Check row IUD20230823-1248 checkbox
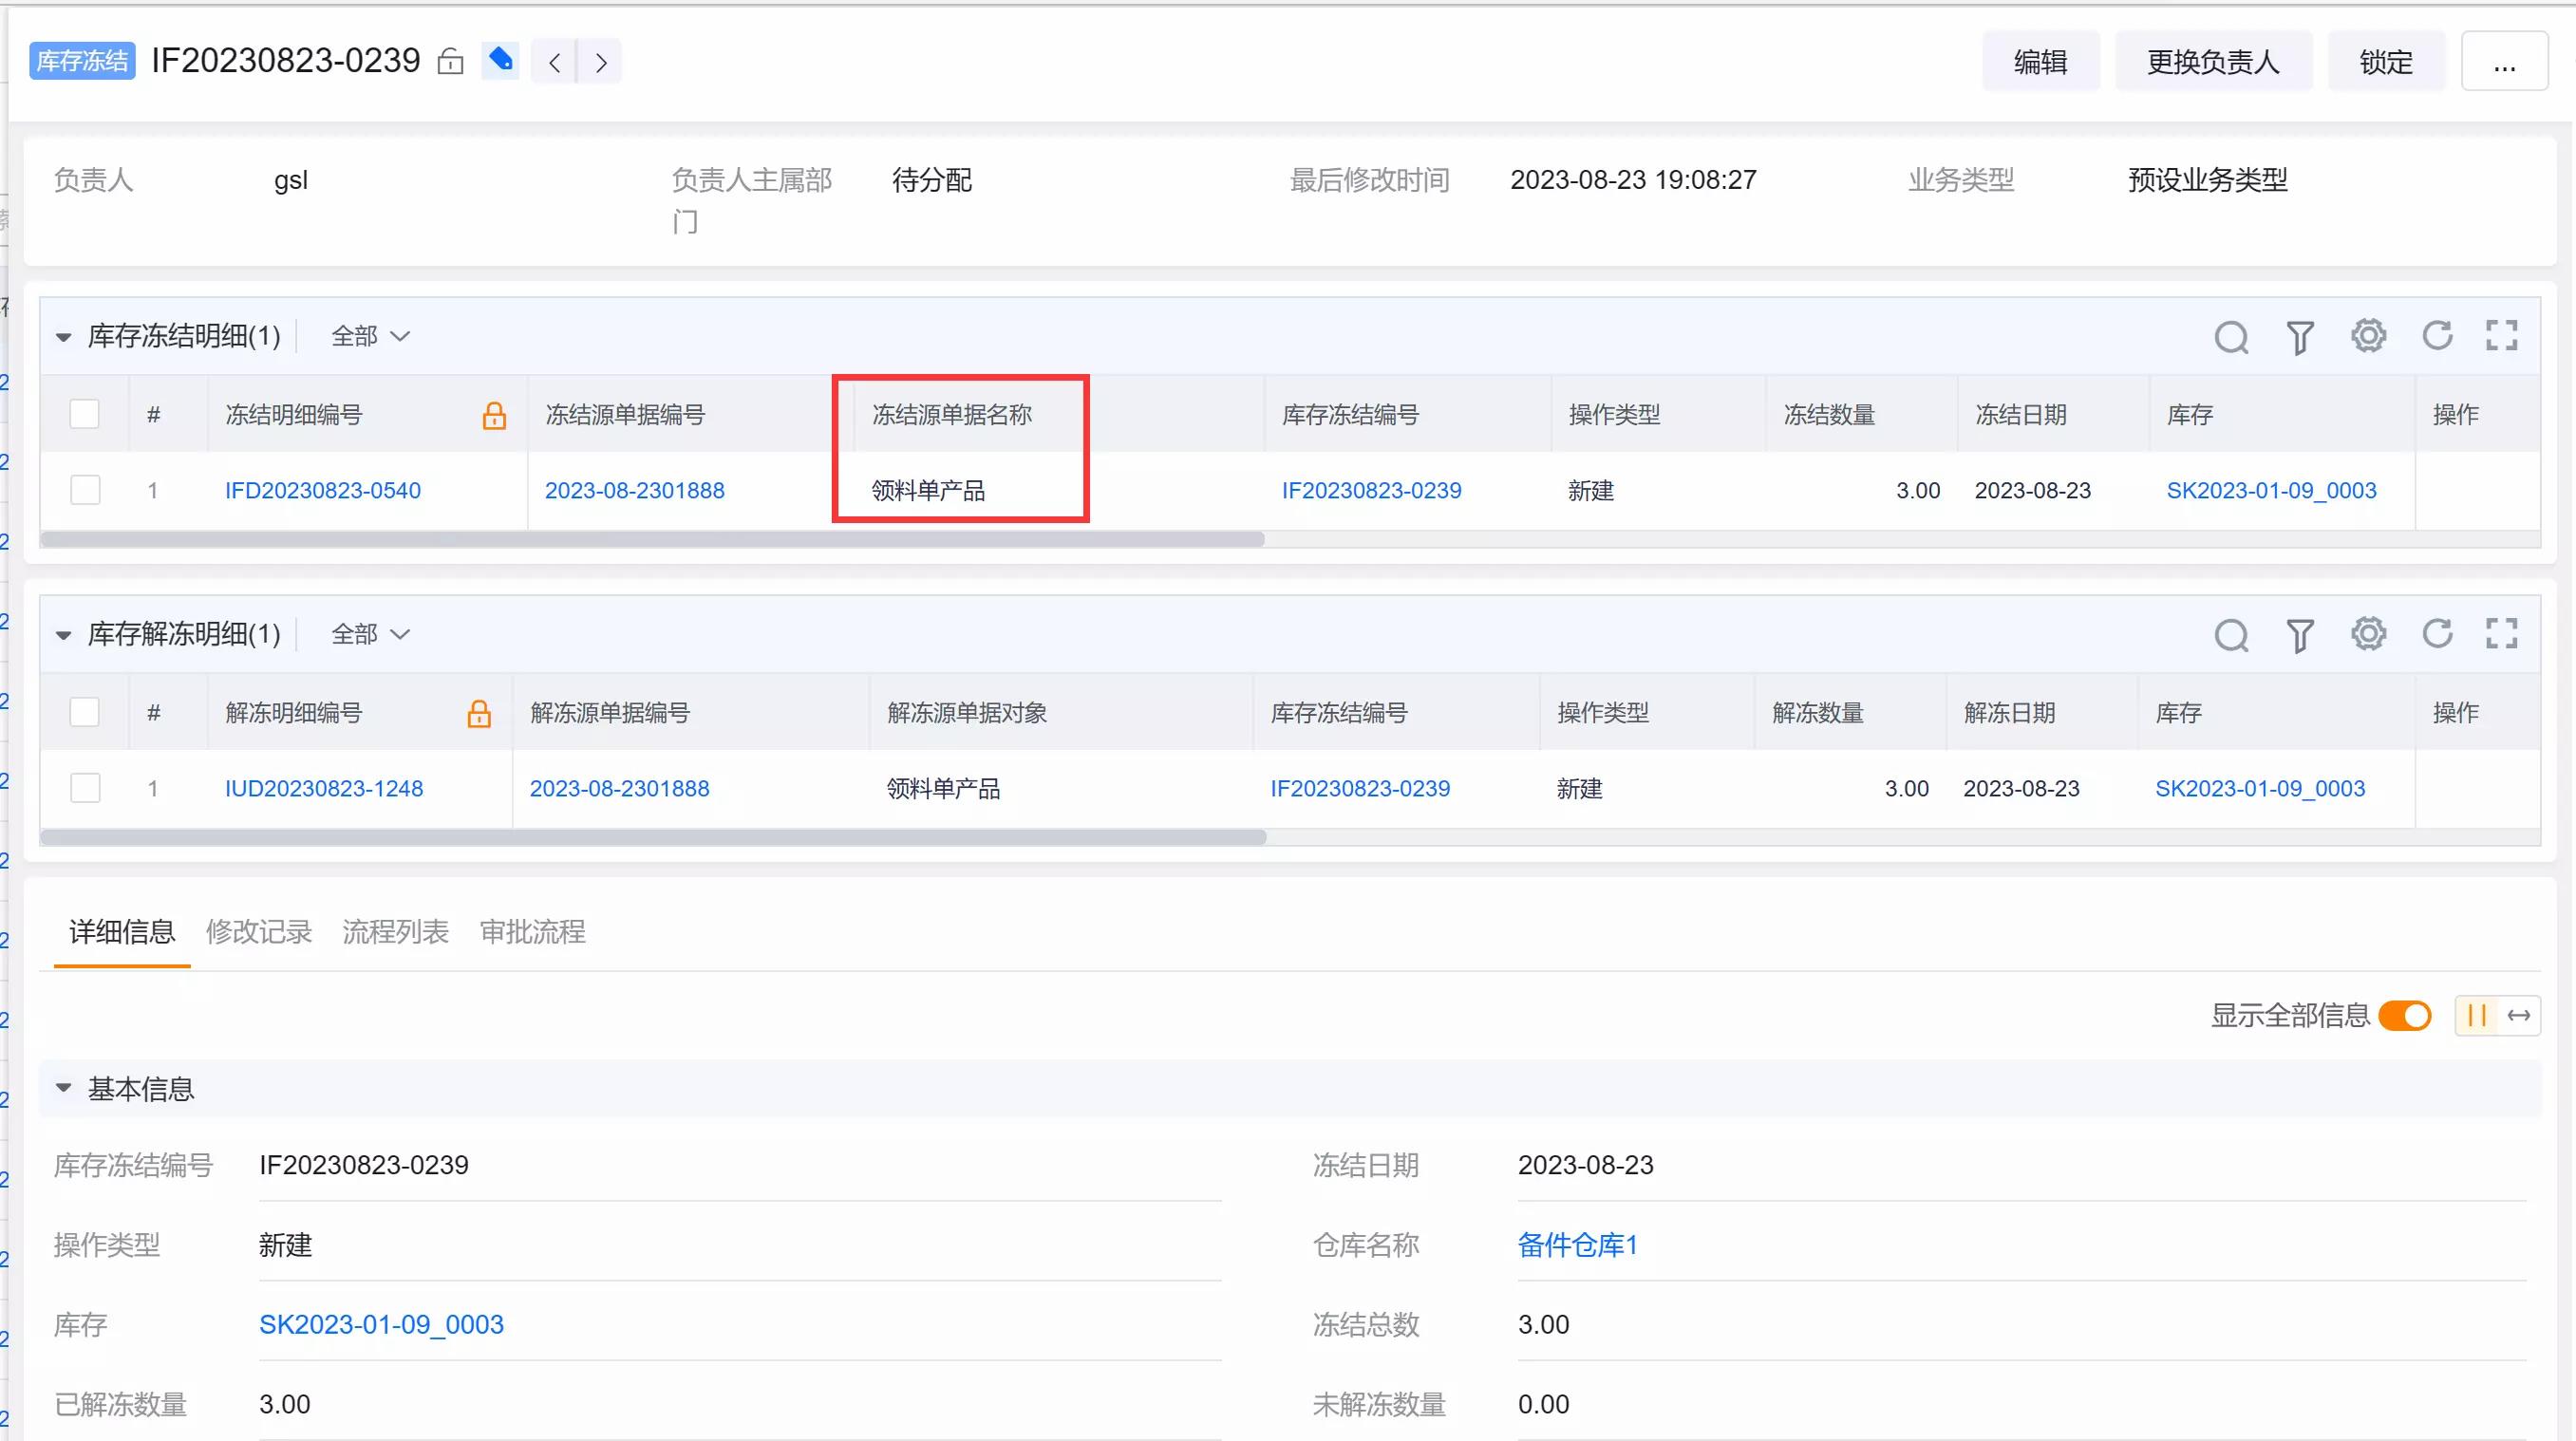The height and width of the screenshot is (1441, 2576). [x=85, y=788]
